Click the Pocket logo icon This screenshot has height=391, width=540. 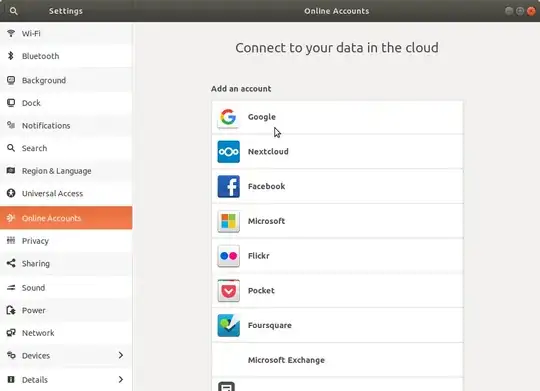pos(228,291)
